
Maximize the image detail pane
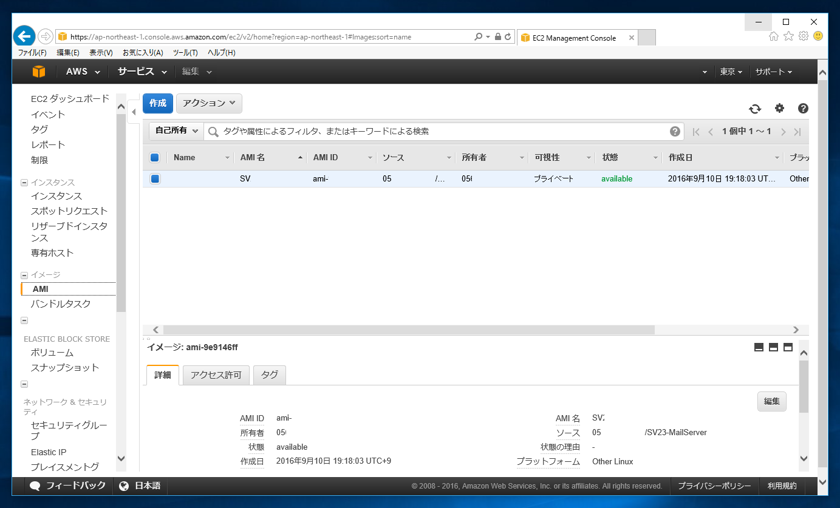(x=788, y=347)
